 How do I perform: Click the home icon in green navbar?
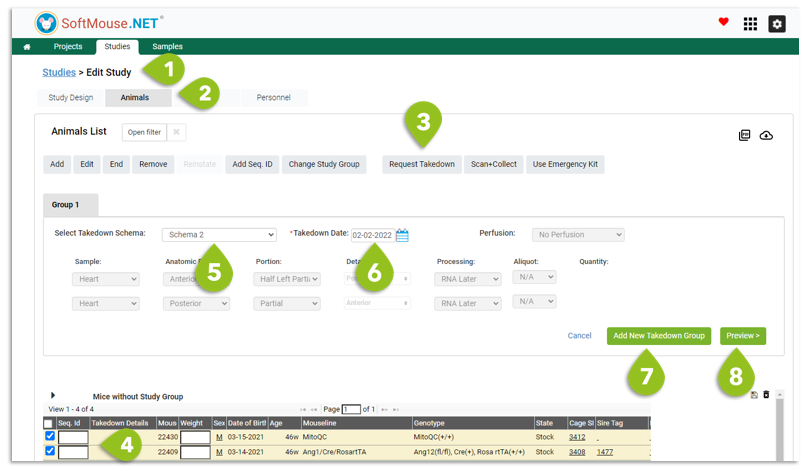click(27, 47)
